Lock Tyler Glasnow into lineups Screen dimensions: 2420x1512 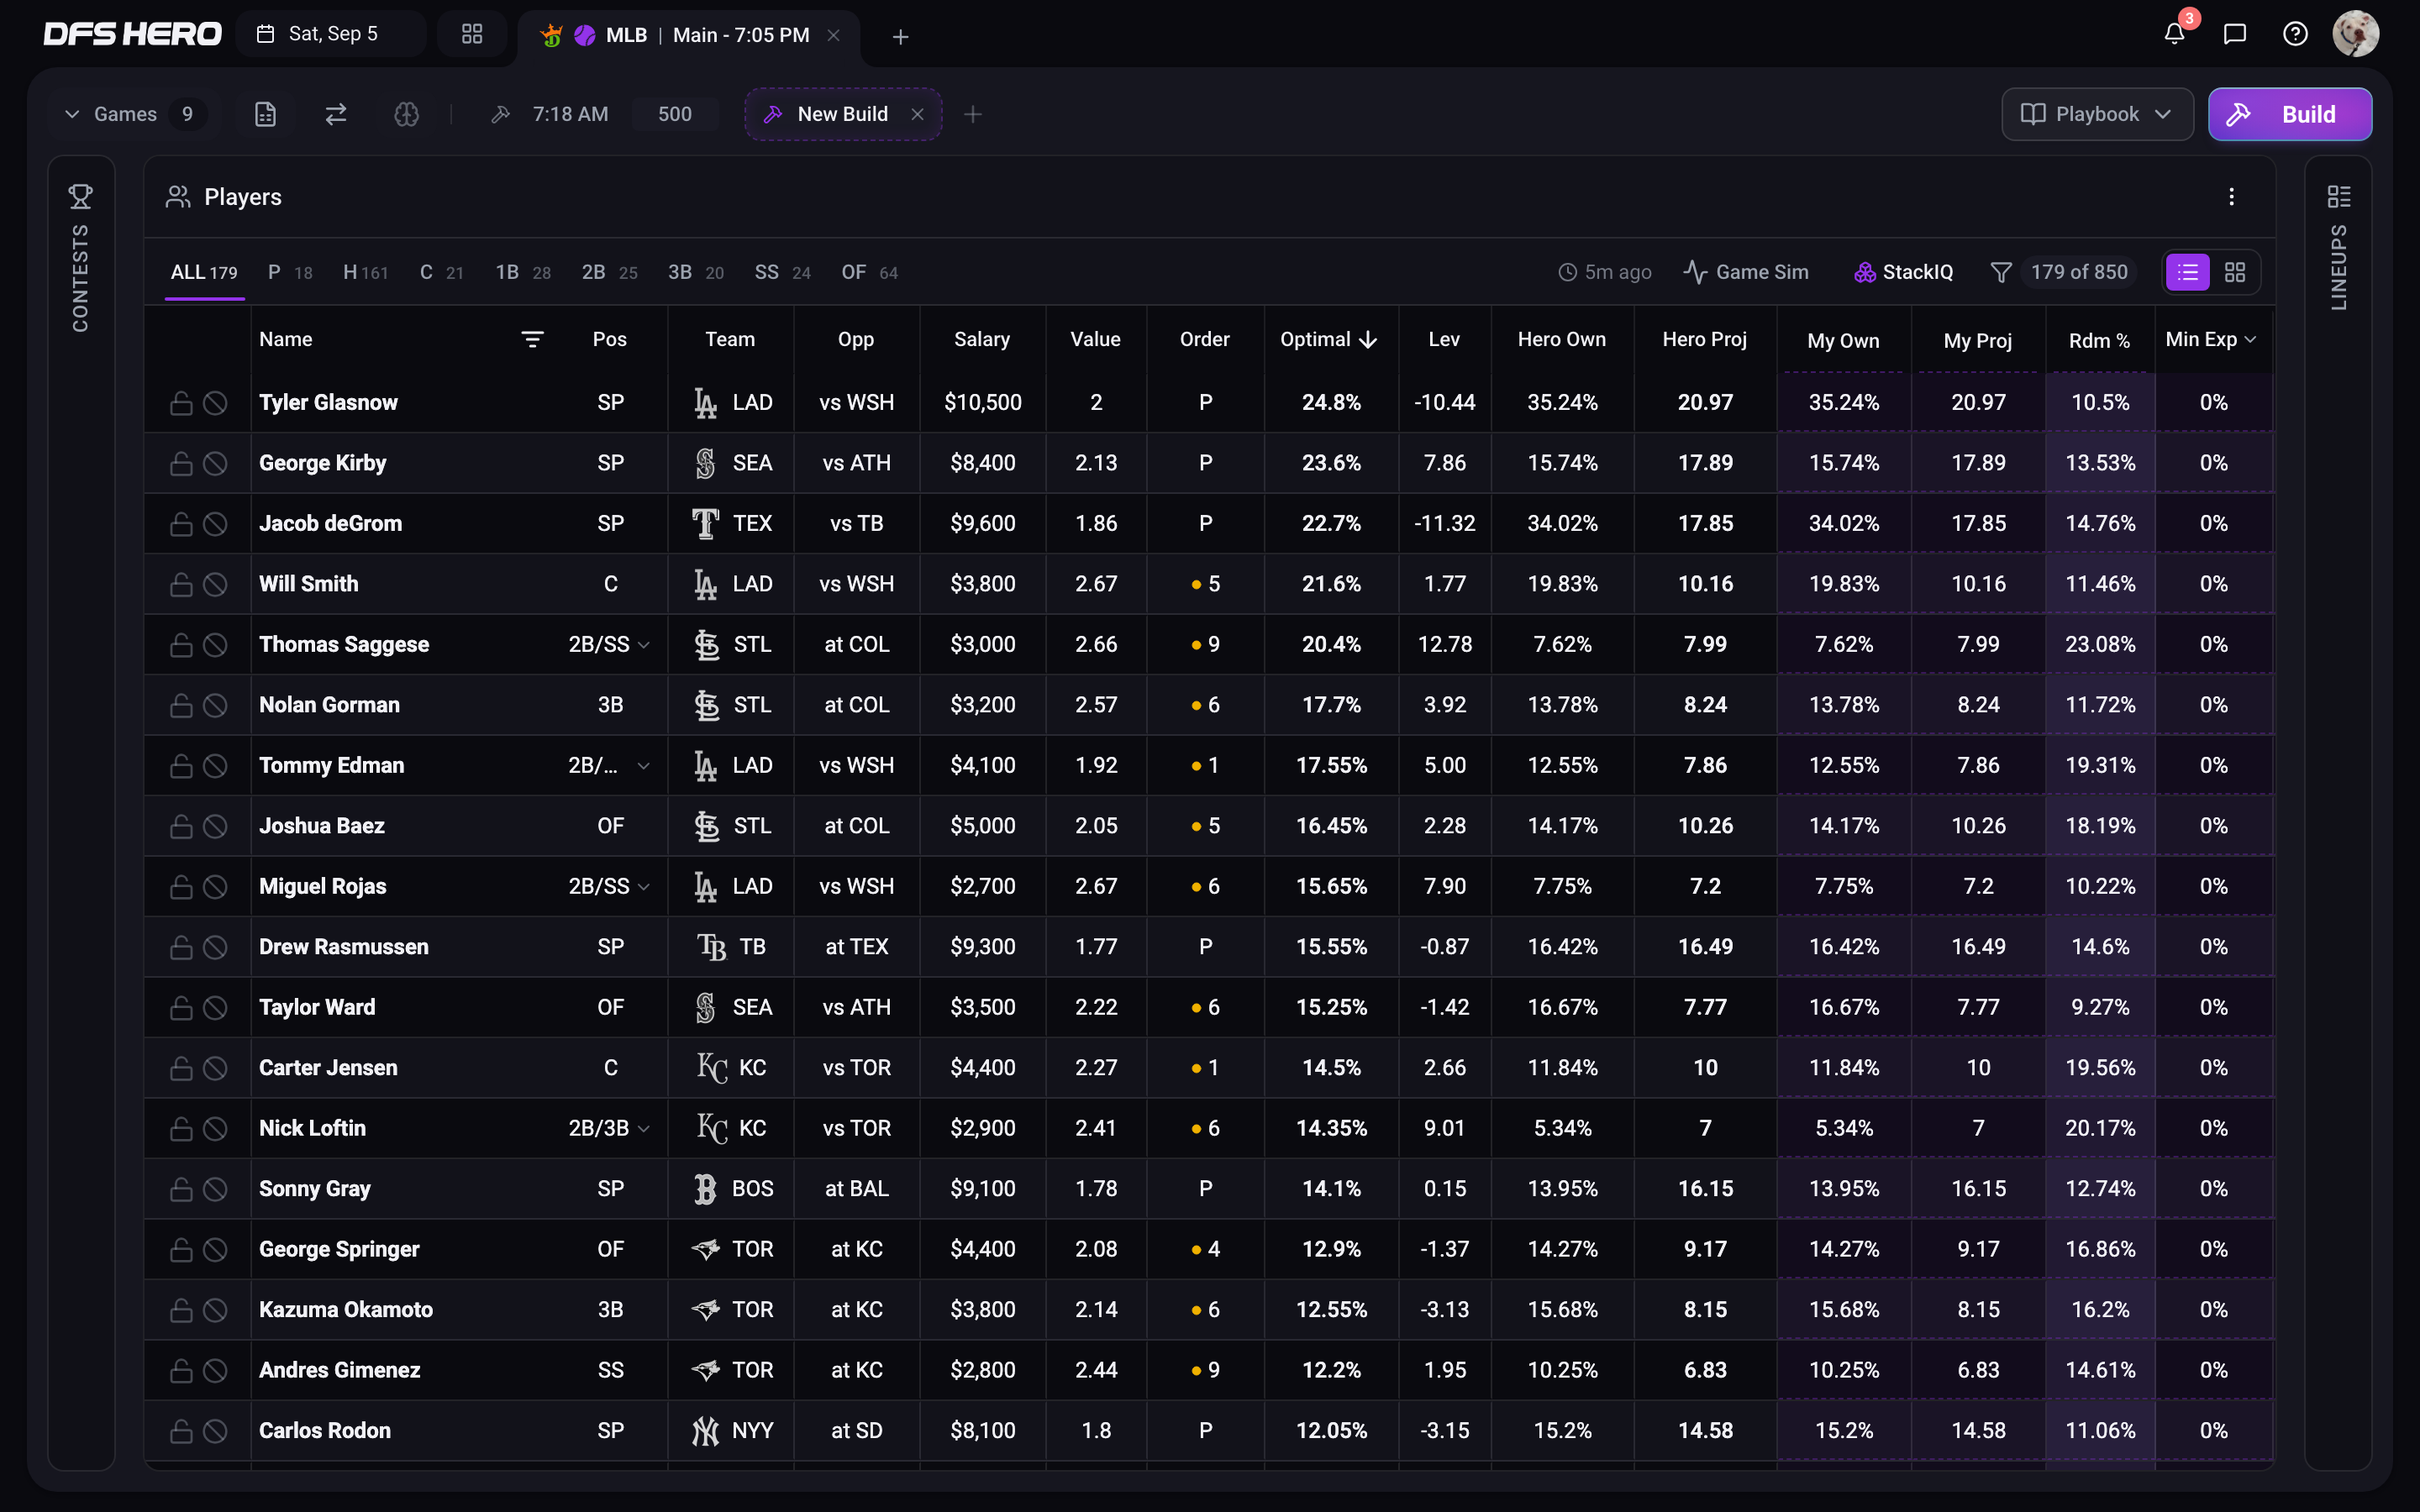point(181,402)
